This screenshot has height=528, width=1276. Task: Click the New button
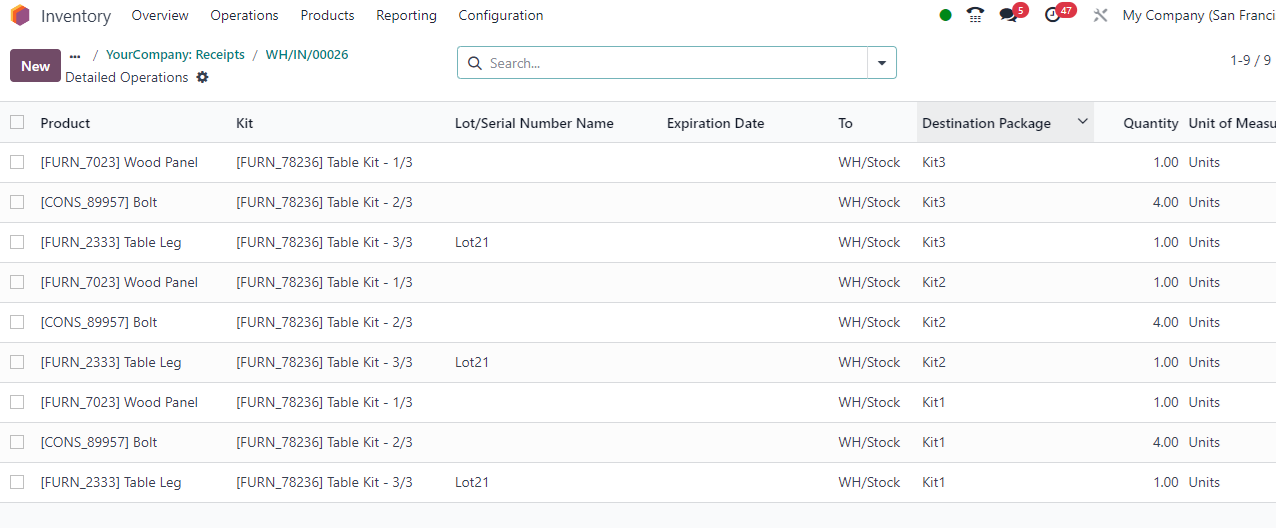(x=35, y=66)
